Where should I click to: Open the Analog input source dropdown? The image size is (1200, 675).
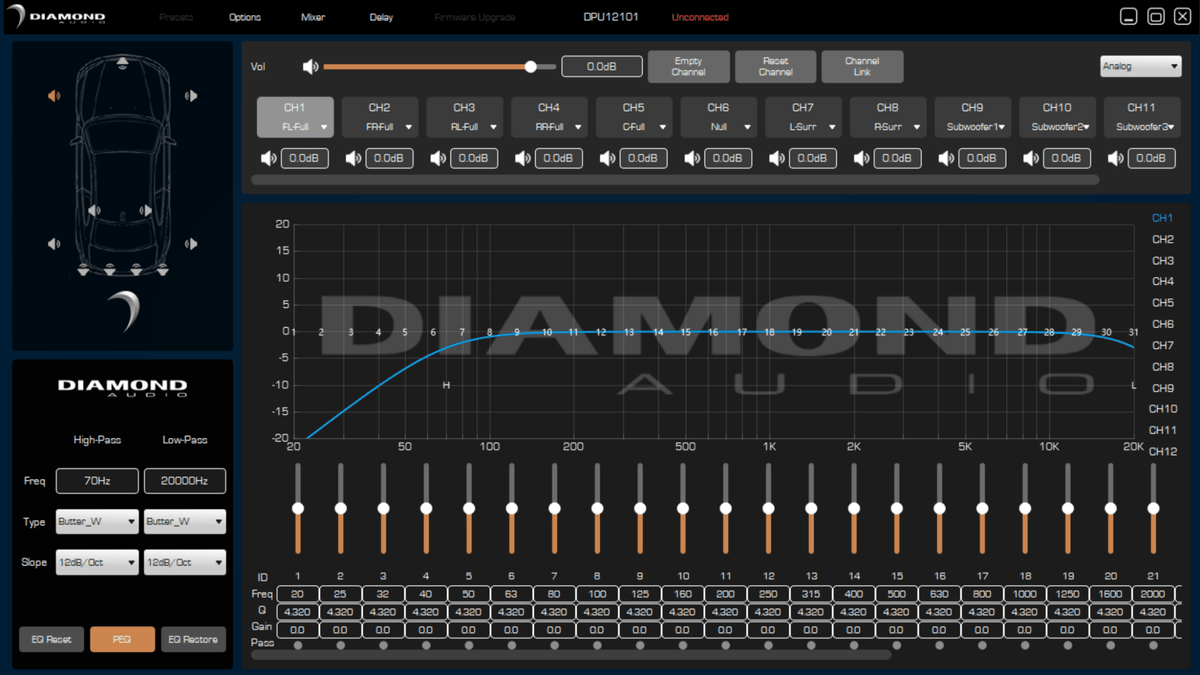coord(1140,66)
